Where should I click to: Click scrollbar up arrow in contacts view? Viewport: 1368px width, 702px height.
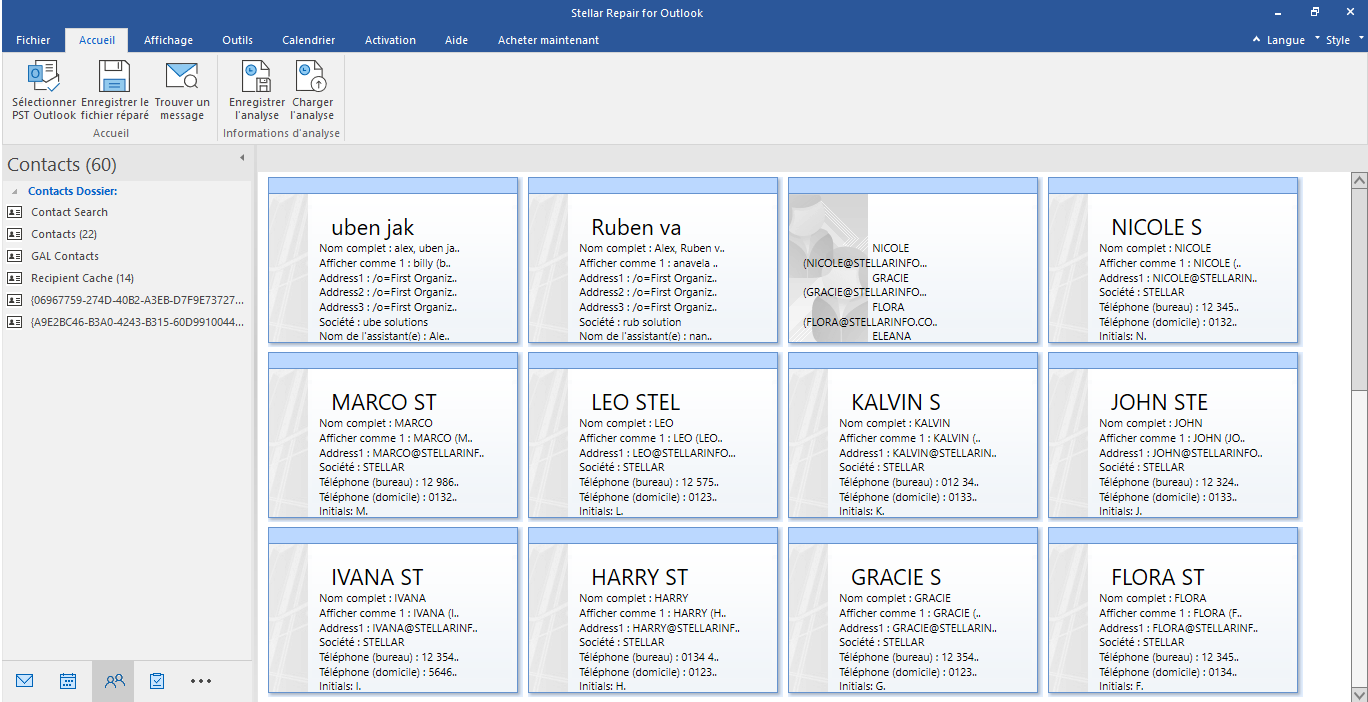[x=1359, y=180]
